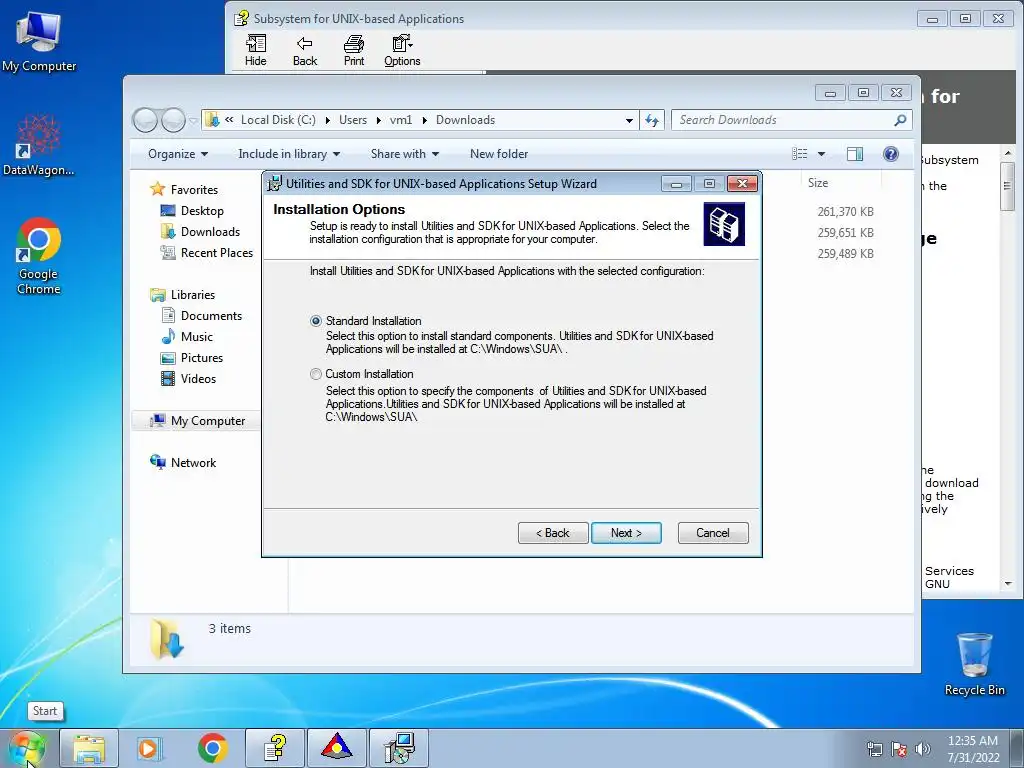Open Explorer help question mark icon
The width and height of the screenshot is (1024, 768).
point(891,153)
